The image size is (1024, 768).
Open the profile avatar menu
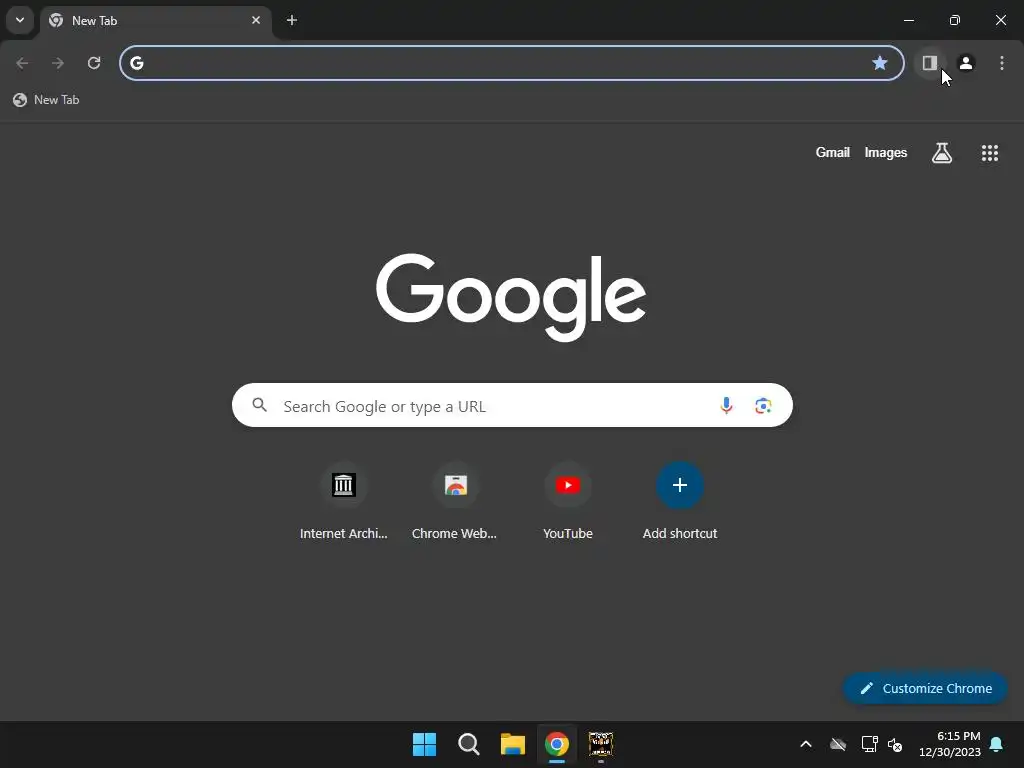pyautogui.click(x=966, y=63)
